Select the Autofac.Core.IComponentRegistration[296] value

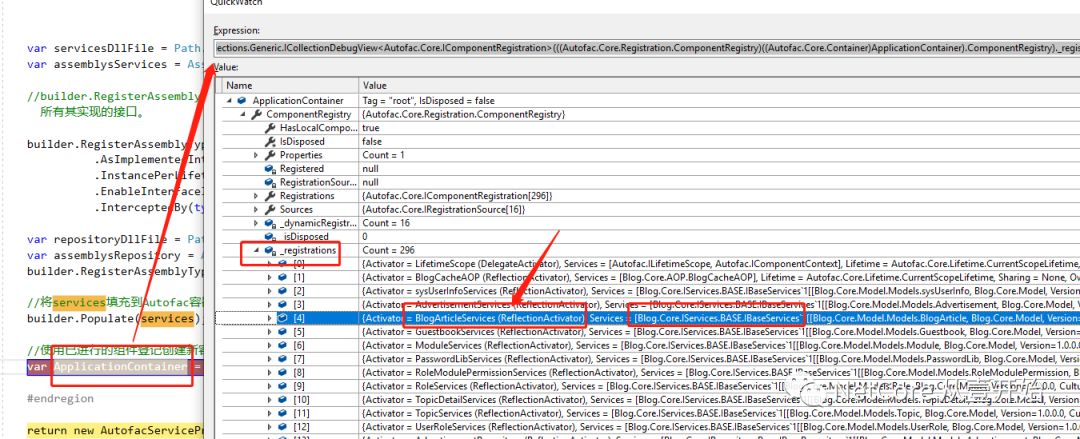pos(457,196)
